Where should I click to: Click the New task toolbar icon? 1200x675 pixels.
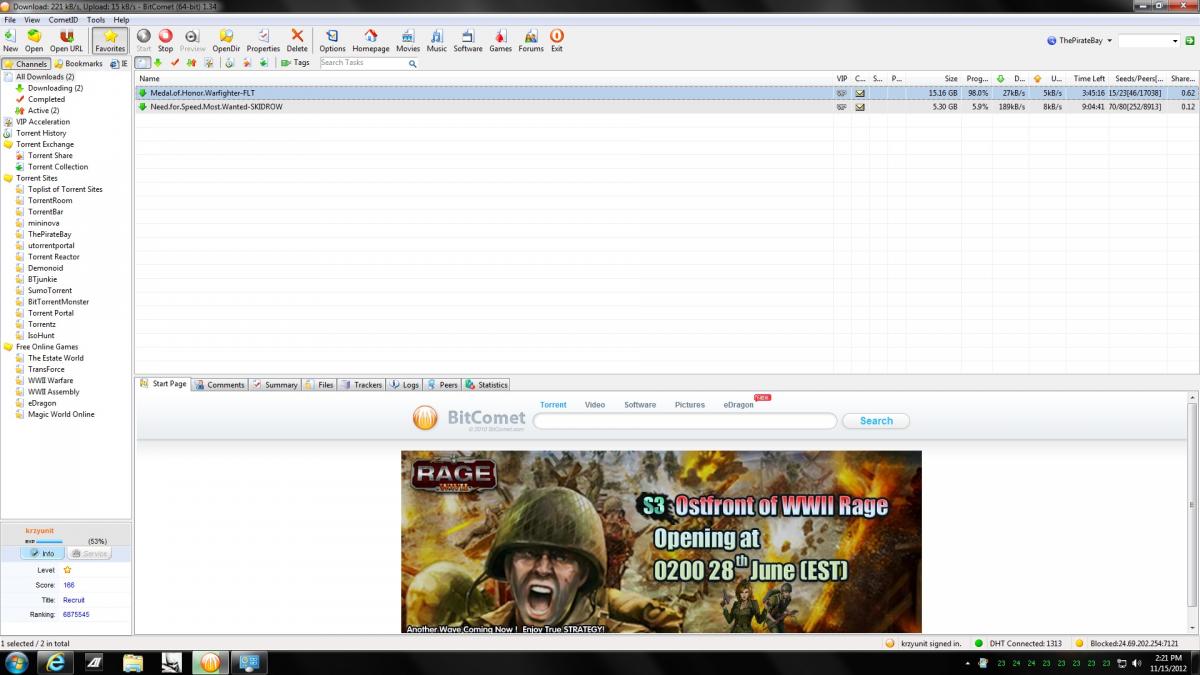click(x=10, y=40)
